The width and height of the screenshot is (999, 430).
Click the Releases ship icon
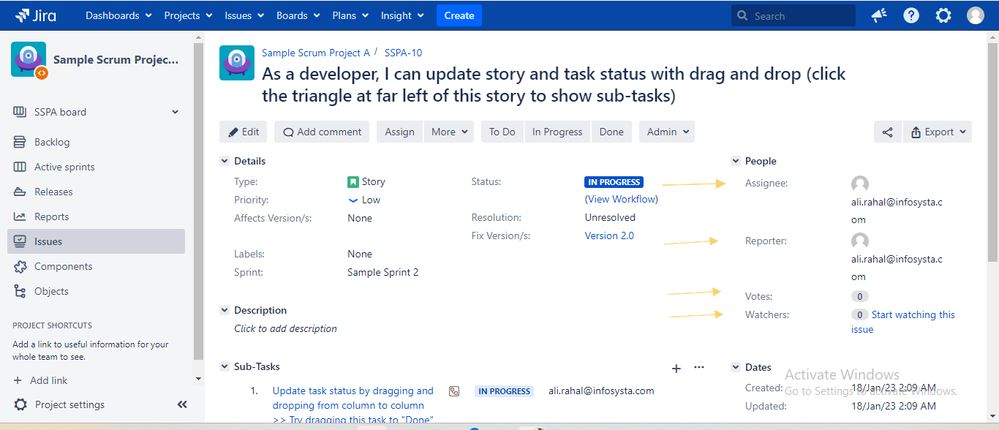(20, 192)
